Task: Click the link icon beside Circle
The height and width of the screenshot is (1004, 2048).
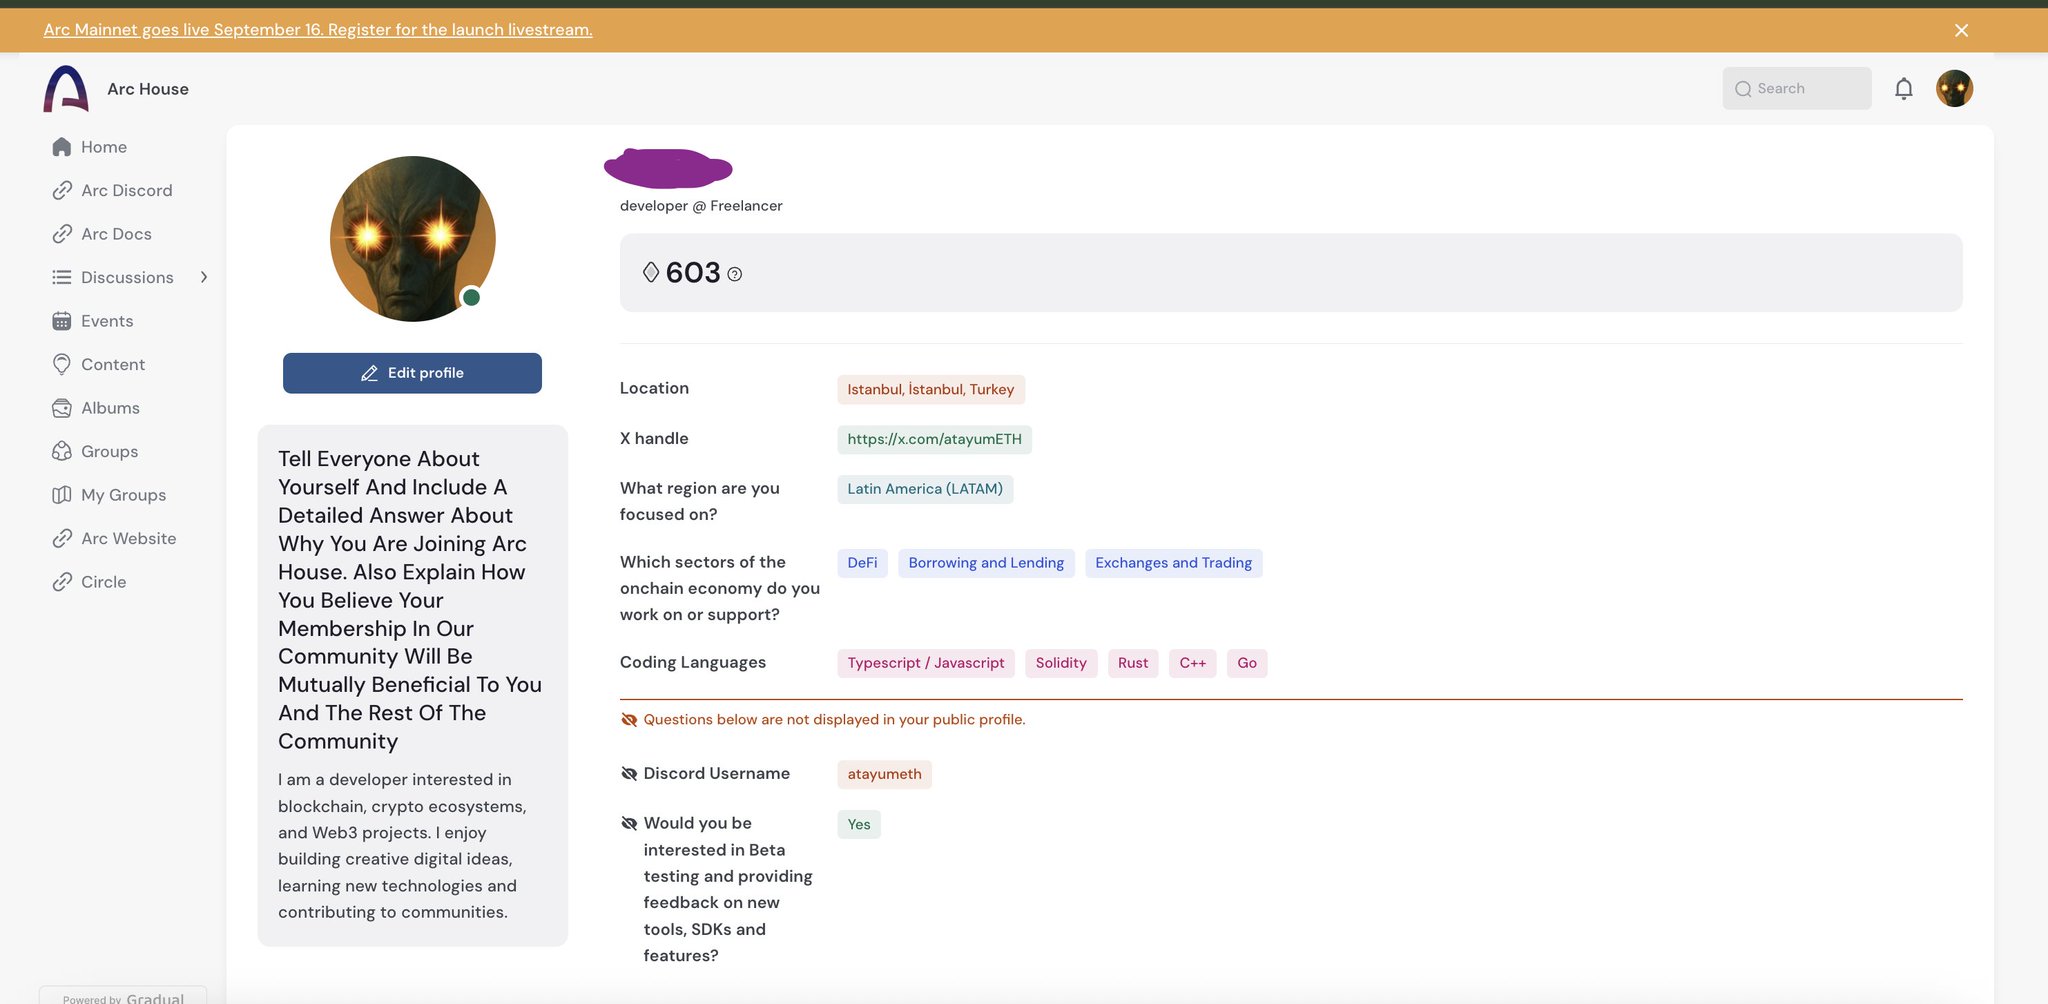Action: [x=62, y=582]
